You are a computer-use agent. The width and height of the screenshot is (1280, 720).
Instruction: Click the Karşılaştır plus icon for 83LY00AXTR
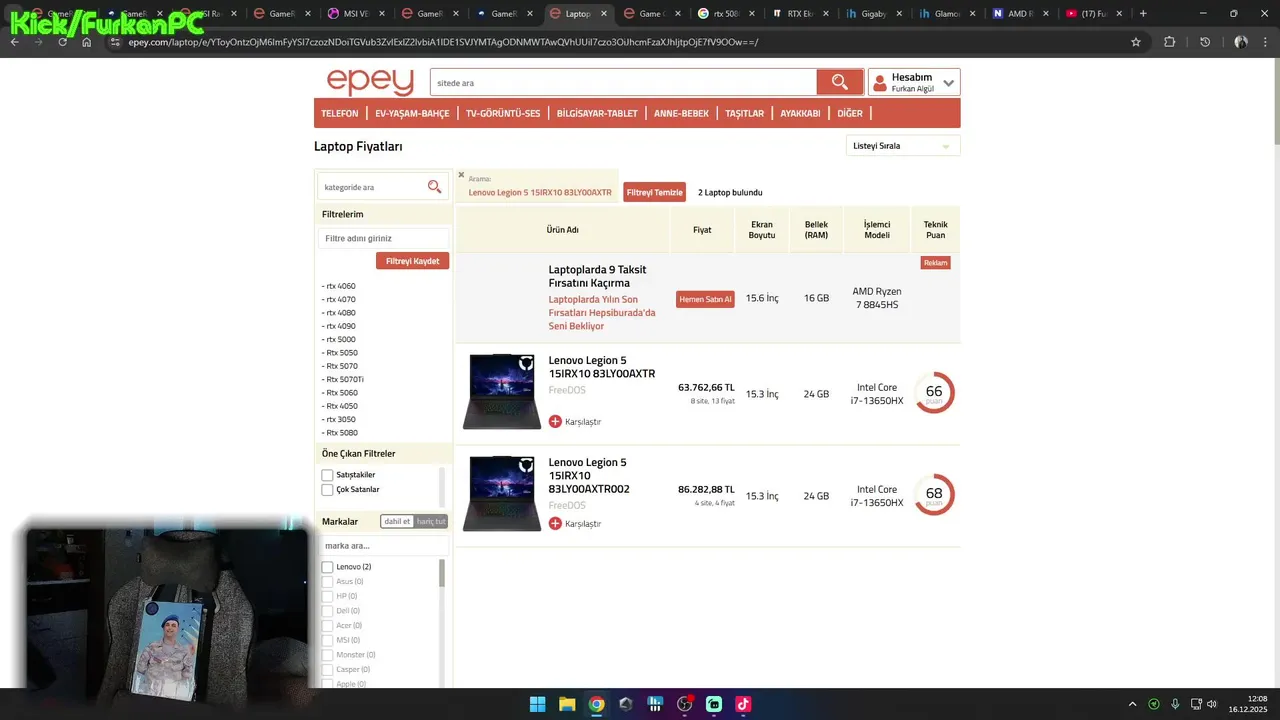[555, 421]
